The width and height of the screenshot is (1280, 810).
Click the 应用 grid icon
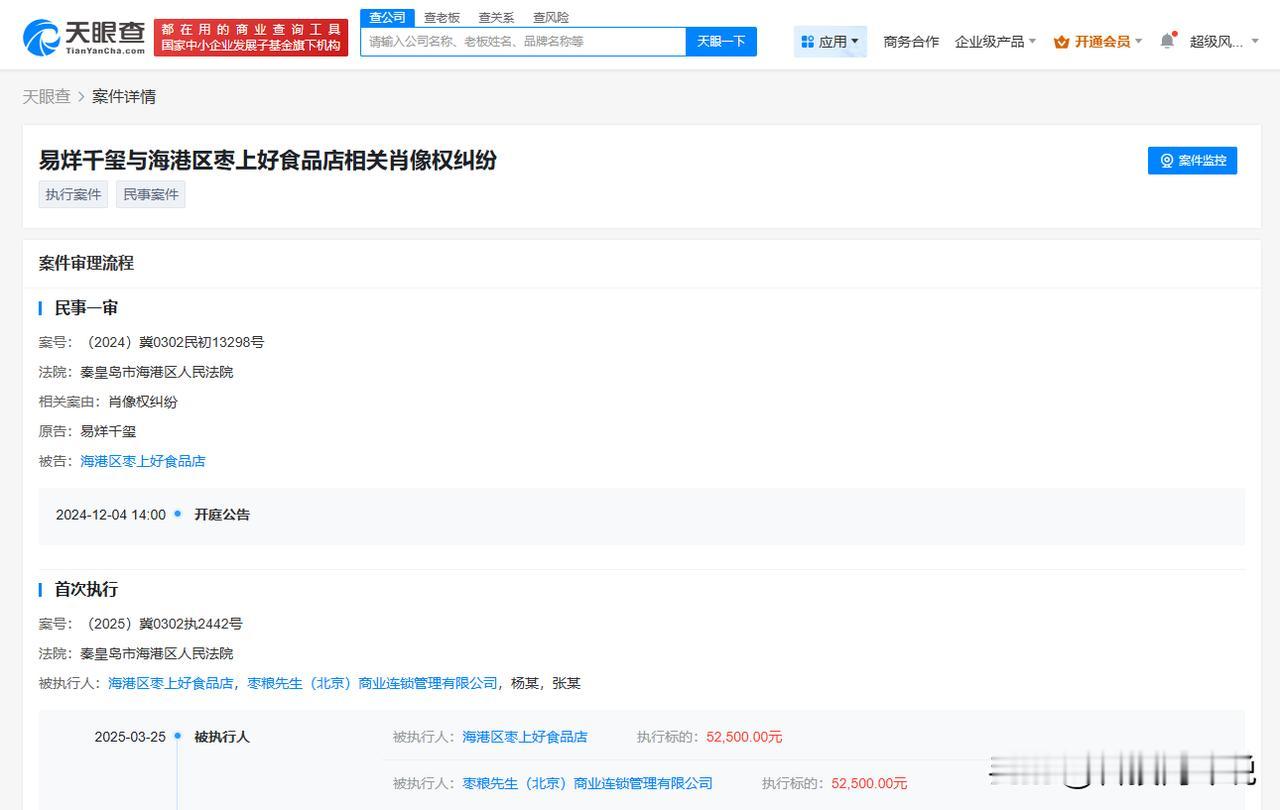point(808,42)
